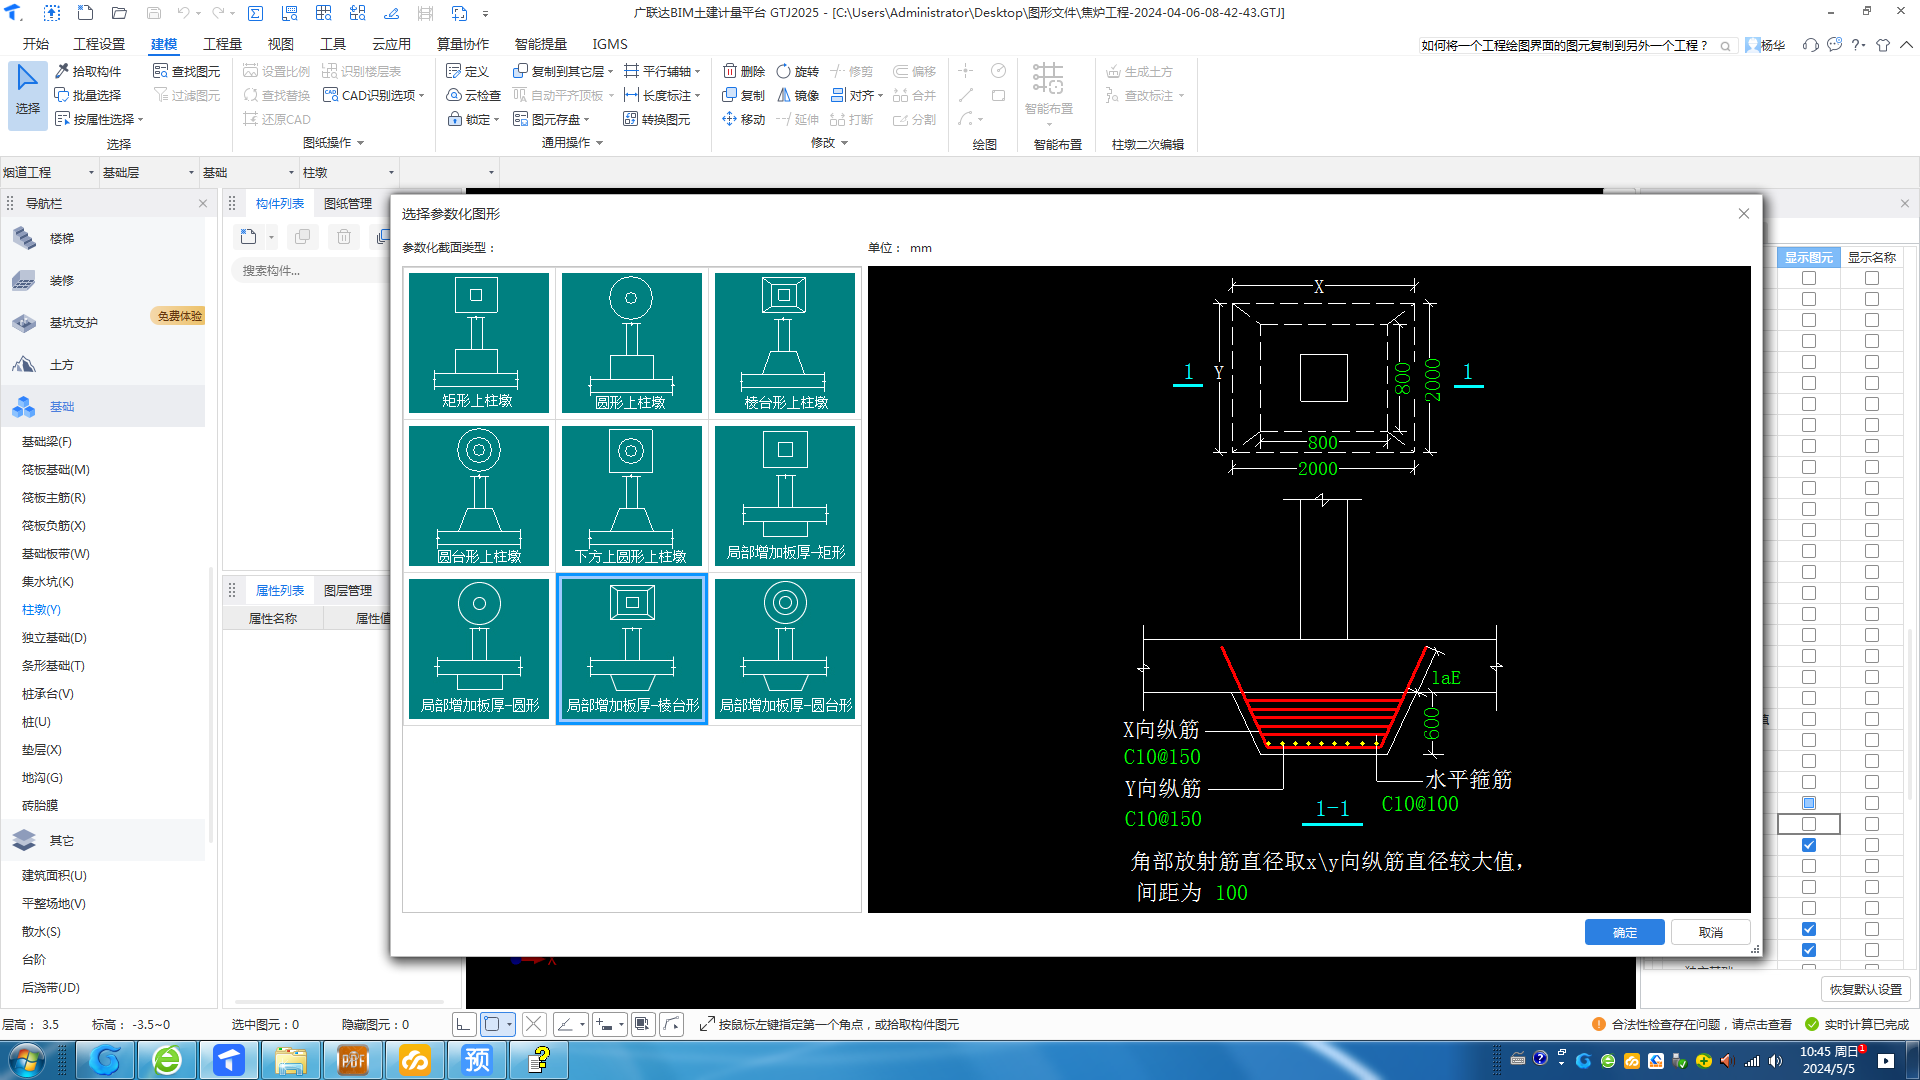This screenshot has height=1080, width=1920.
Task: Open the 柱墩 component type dropdown
Action: (x=349, y=172)
